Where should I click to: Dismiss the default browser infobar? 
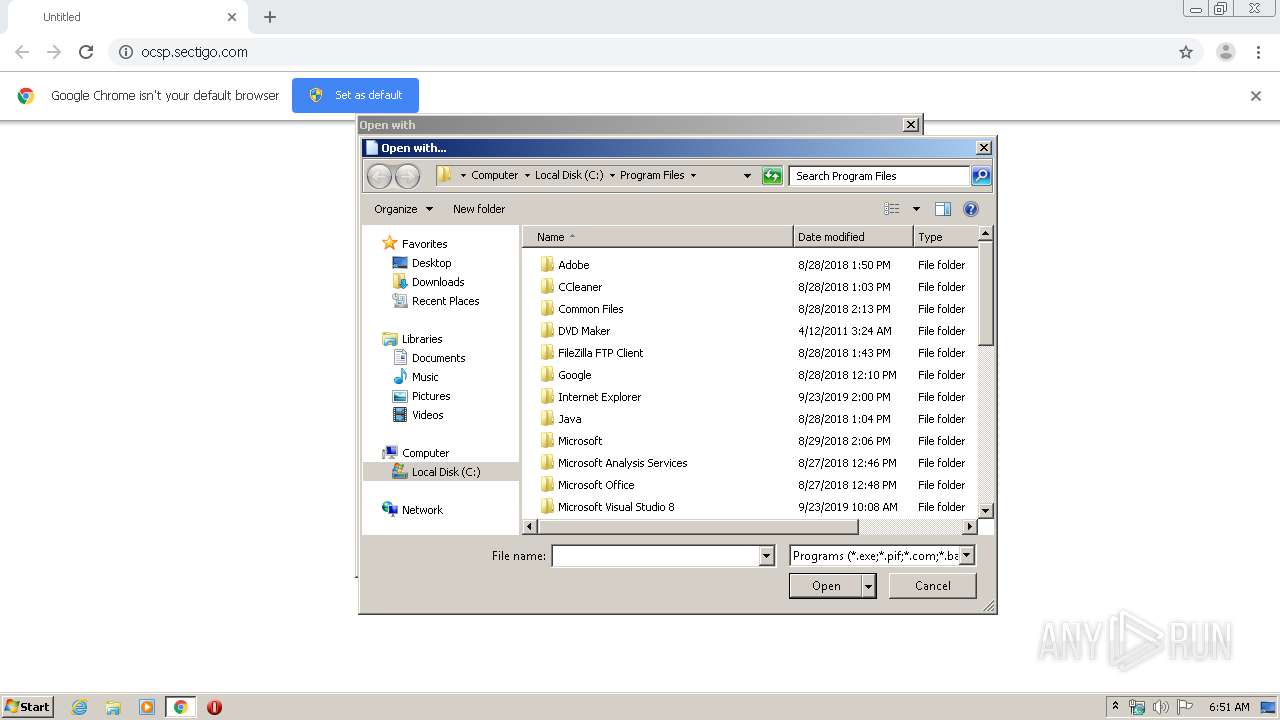[x=1256, y=96]
